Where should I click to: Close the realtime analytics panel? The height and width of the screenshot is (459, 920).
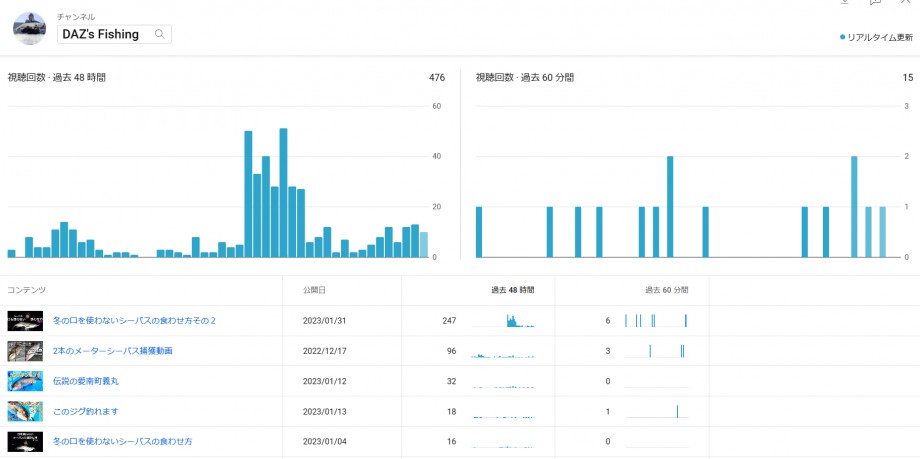pos(906,3)
